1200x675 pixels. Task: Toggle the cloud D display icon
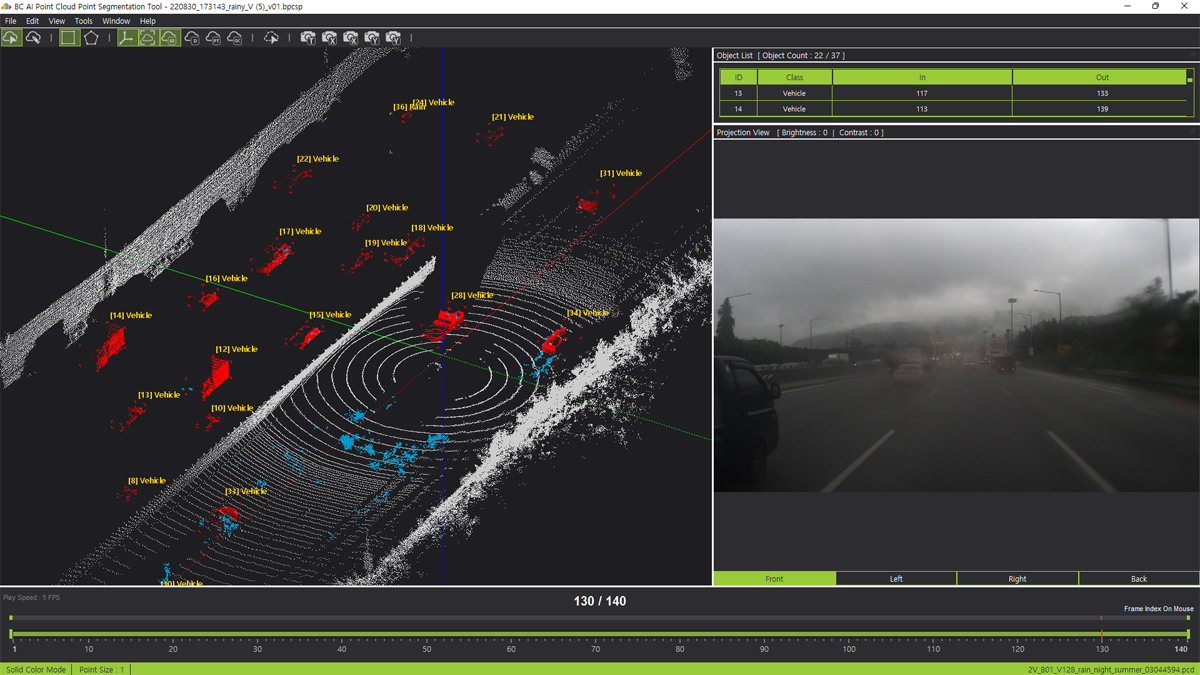click(x=192, y=38)
